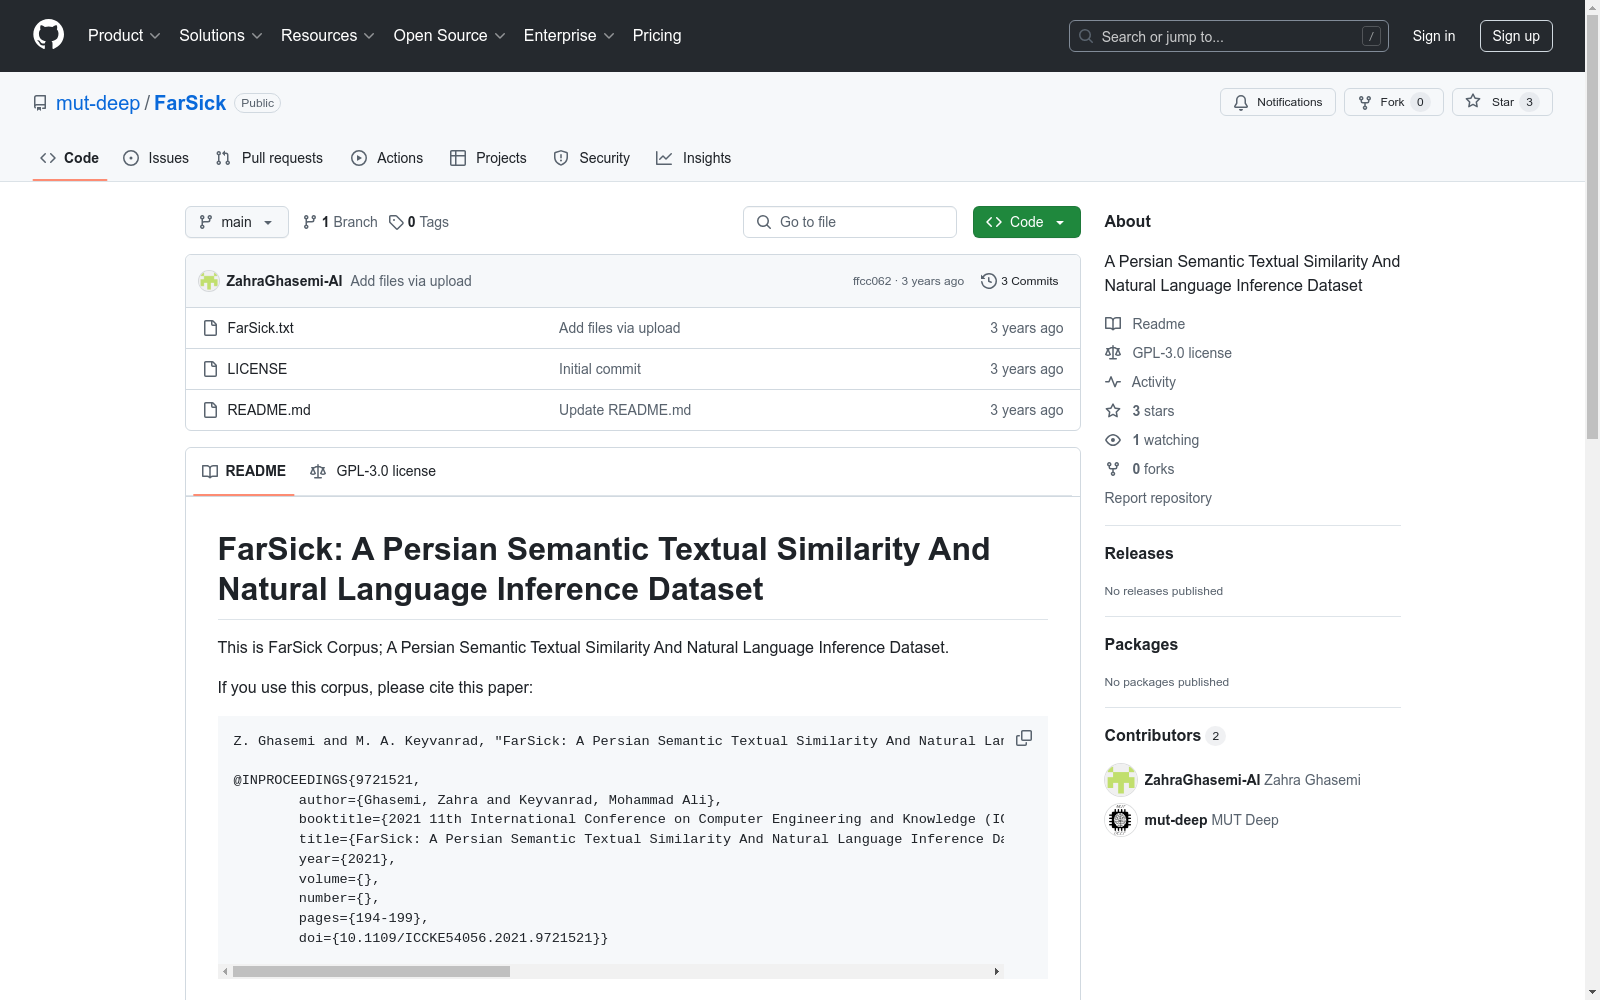
Task: Click the scales icon beside GPL-3.0 license in About
Action: (1113, 353)
